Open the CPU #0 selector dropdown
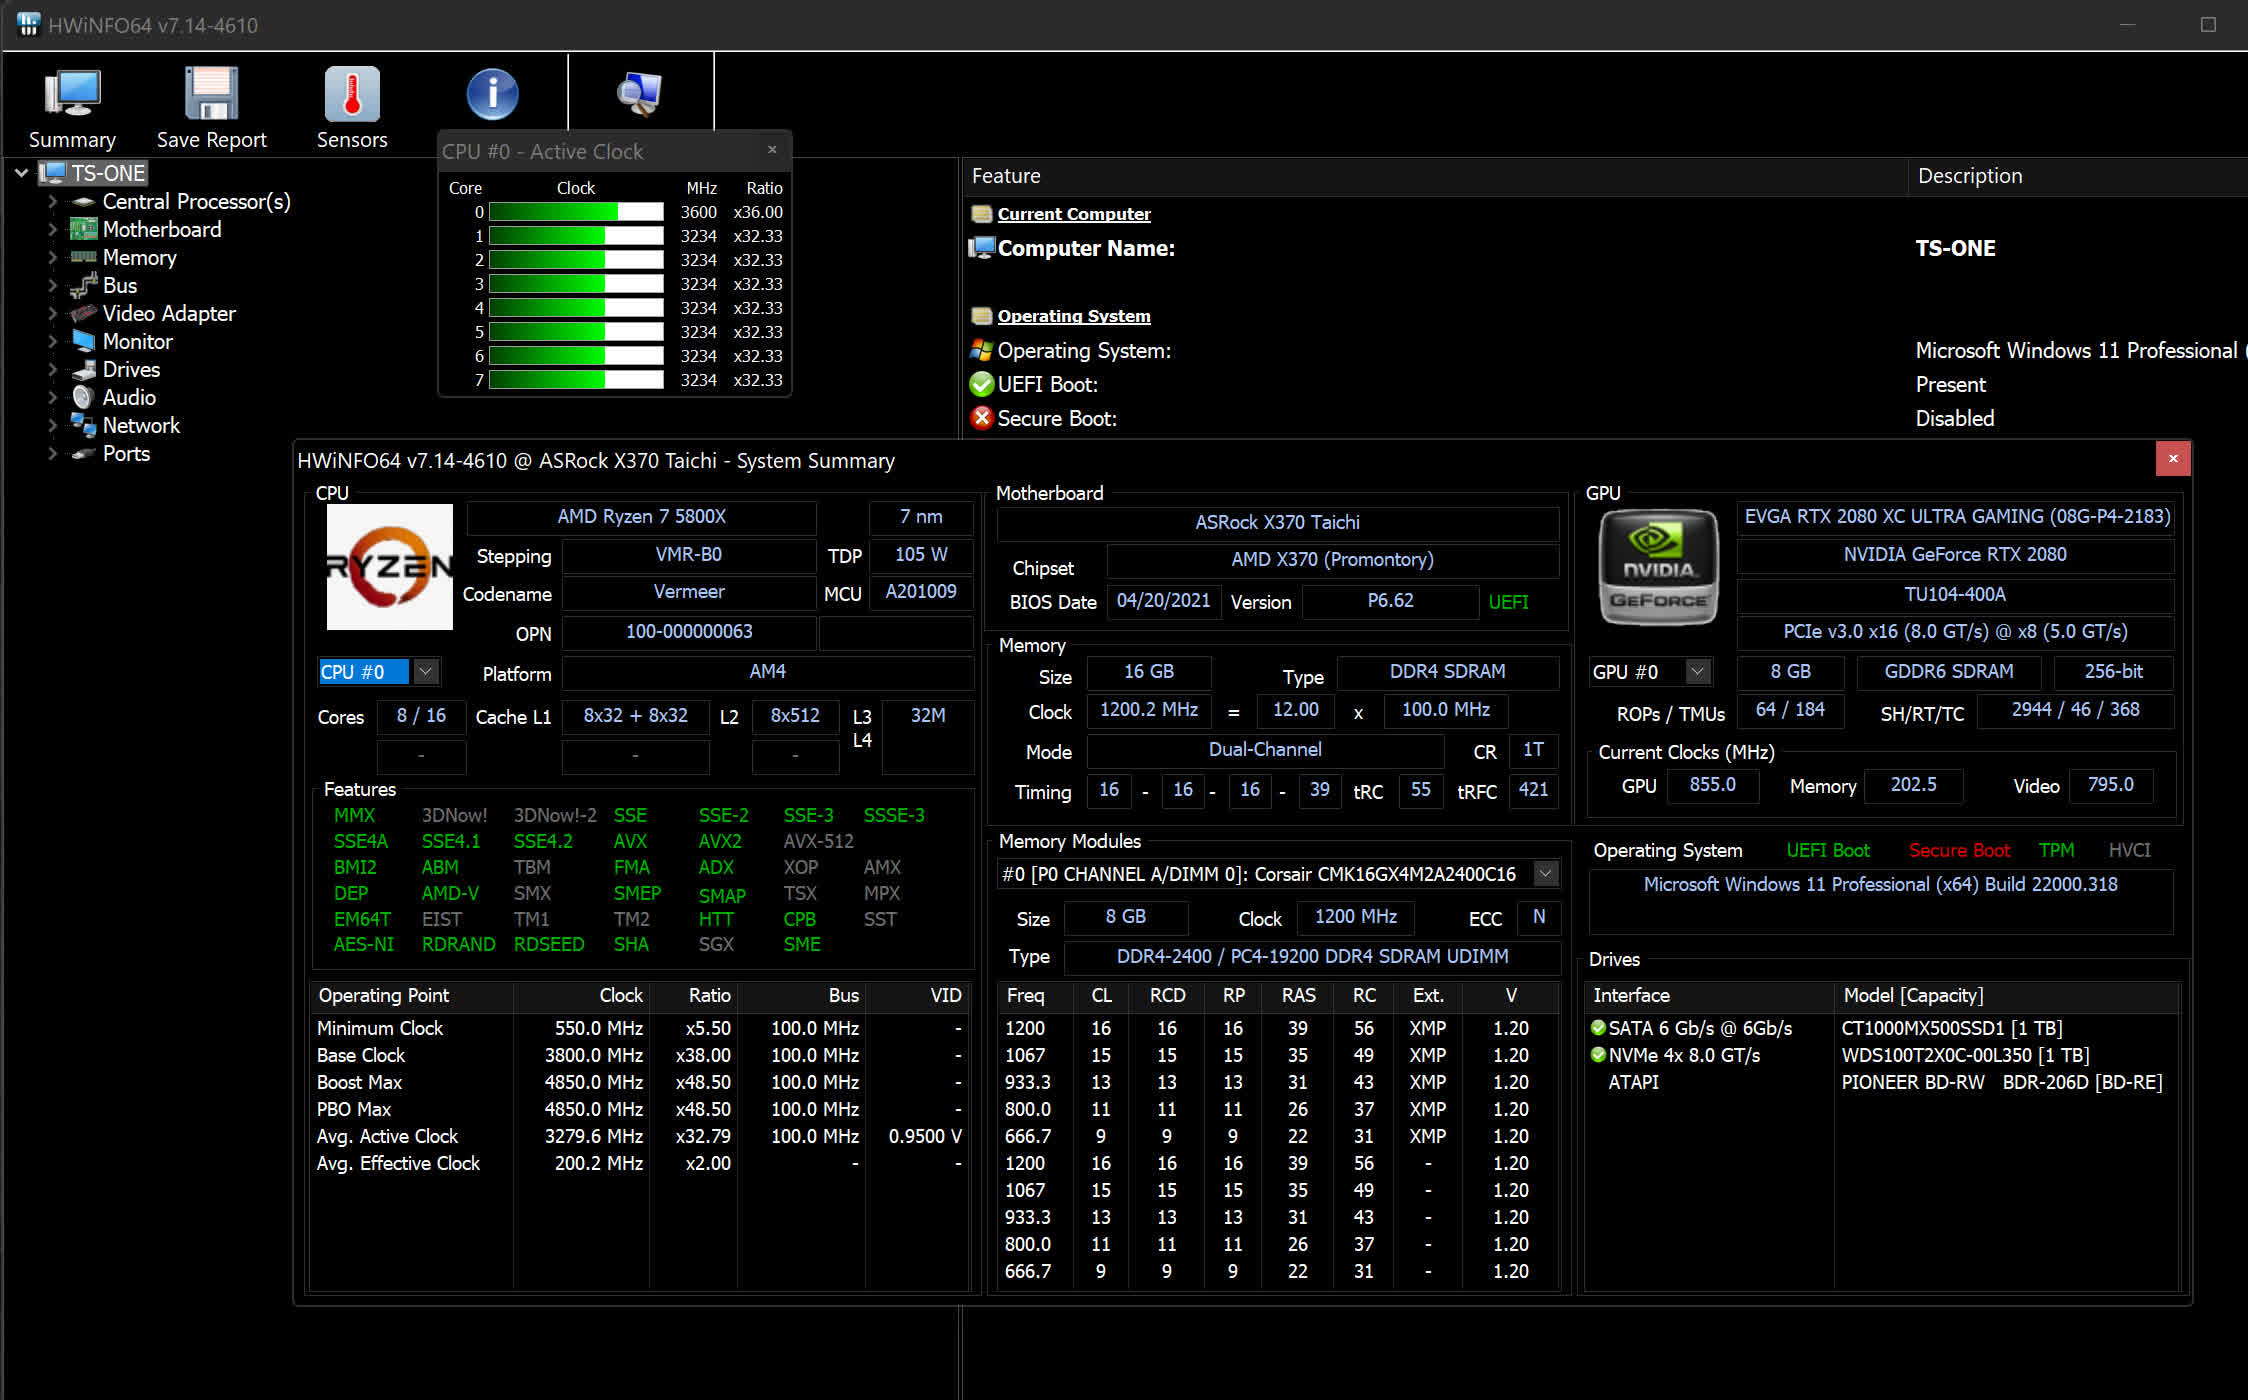2248x1400 pixels. pyautogui.click(x=426, y=672)
